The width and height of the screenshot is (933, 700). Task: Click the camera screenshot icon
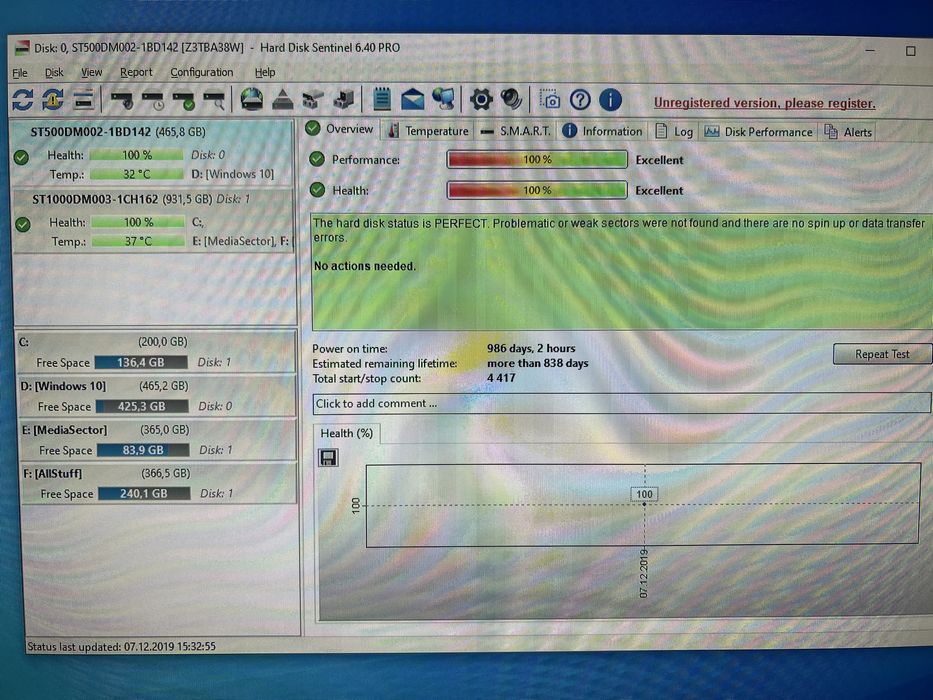[x=550, y=99]
